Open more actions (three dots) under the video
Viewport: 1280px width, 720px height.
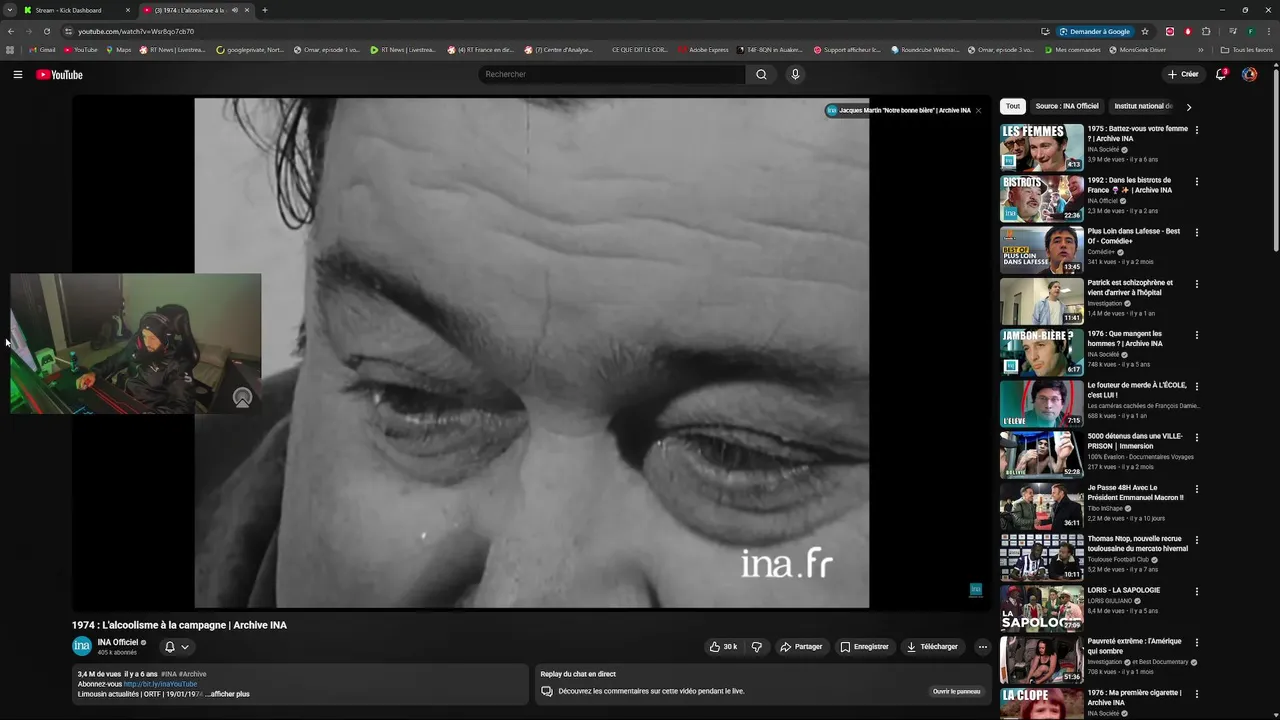point(982,647)
